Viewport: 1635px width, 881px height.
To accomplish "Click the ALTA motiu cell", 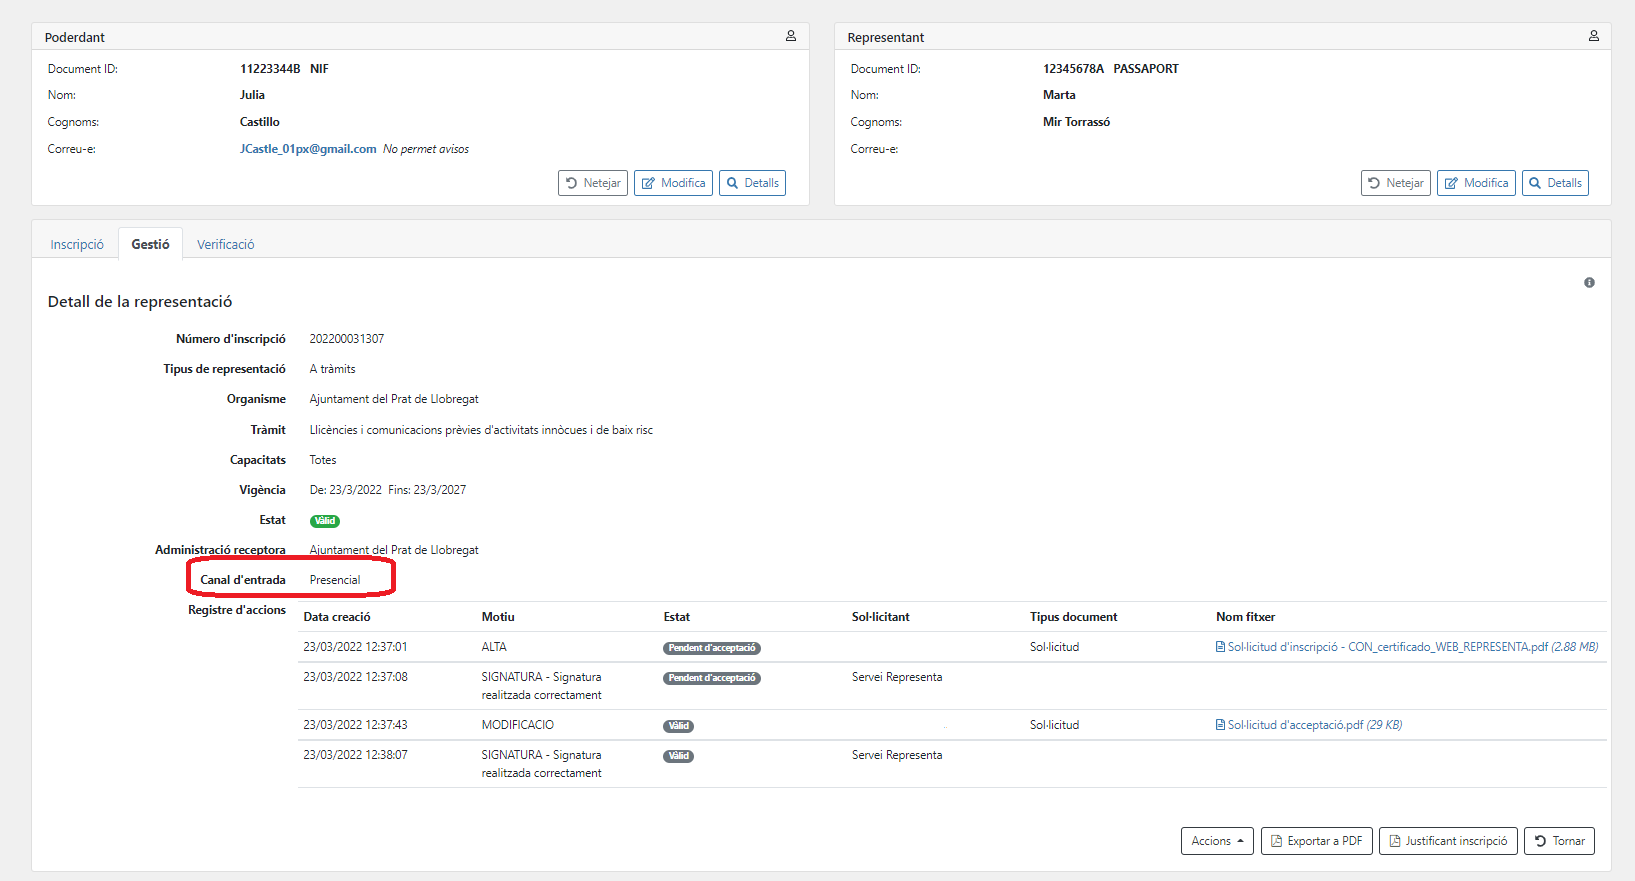I will 494,647.
